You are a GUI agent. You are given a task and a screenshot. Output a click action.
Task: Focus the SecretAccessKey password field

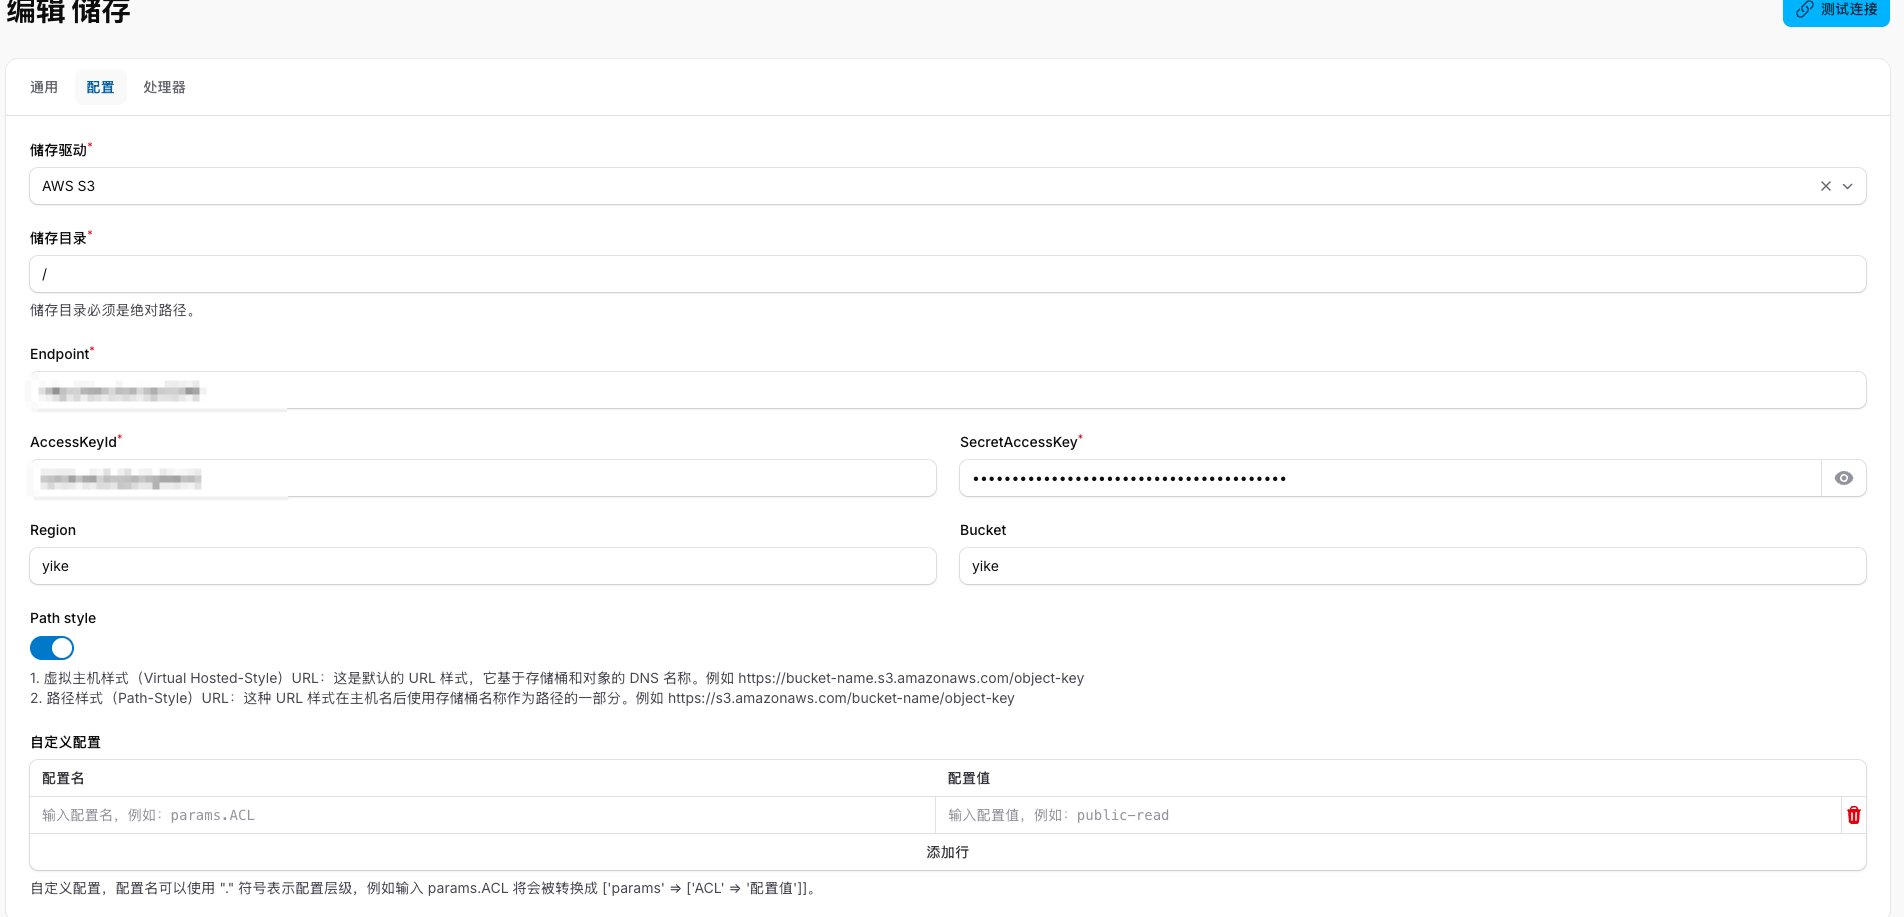point(1390,478)
